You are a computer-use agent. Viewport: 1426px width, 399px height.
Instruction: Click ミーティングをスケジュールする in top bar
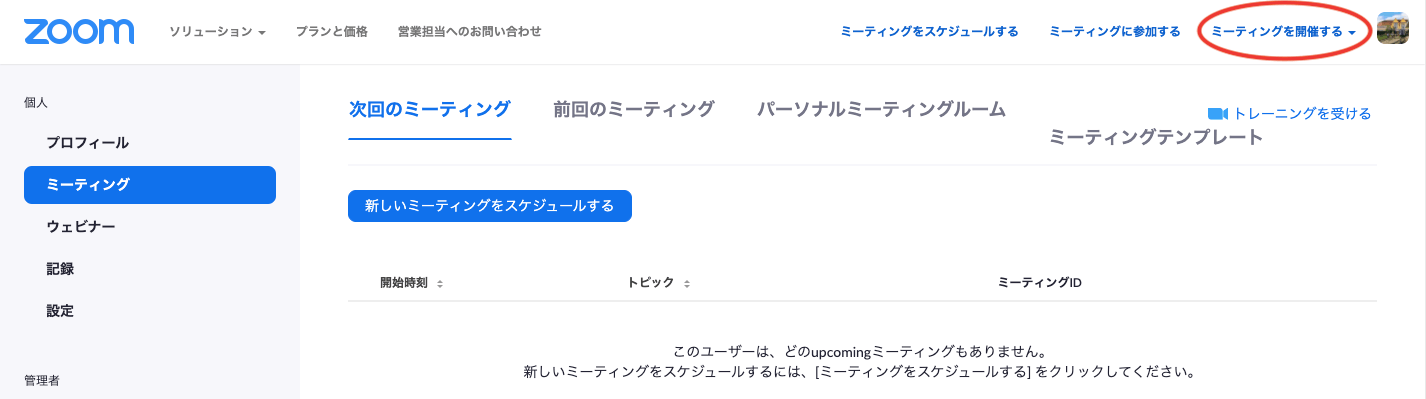pos(929,32)
